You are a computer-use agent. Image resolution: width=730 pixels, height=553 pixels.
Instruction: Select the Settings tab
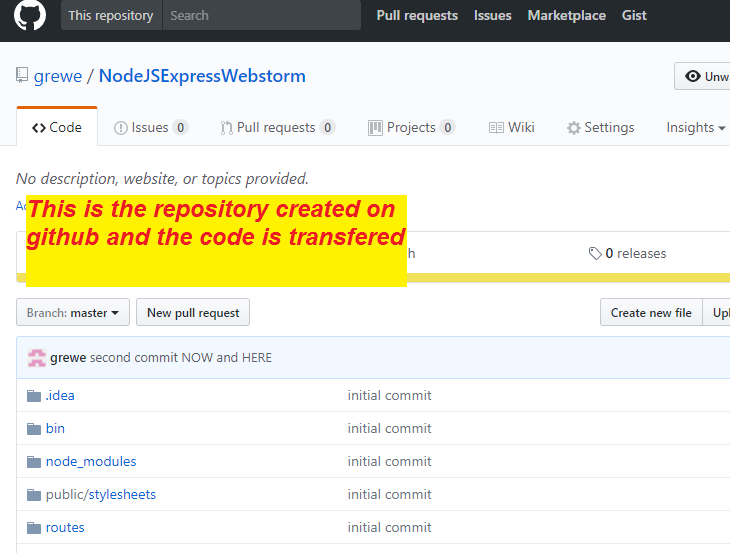coord(600,128)
